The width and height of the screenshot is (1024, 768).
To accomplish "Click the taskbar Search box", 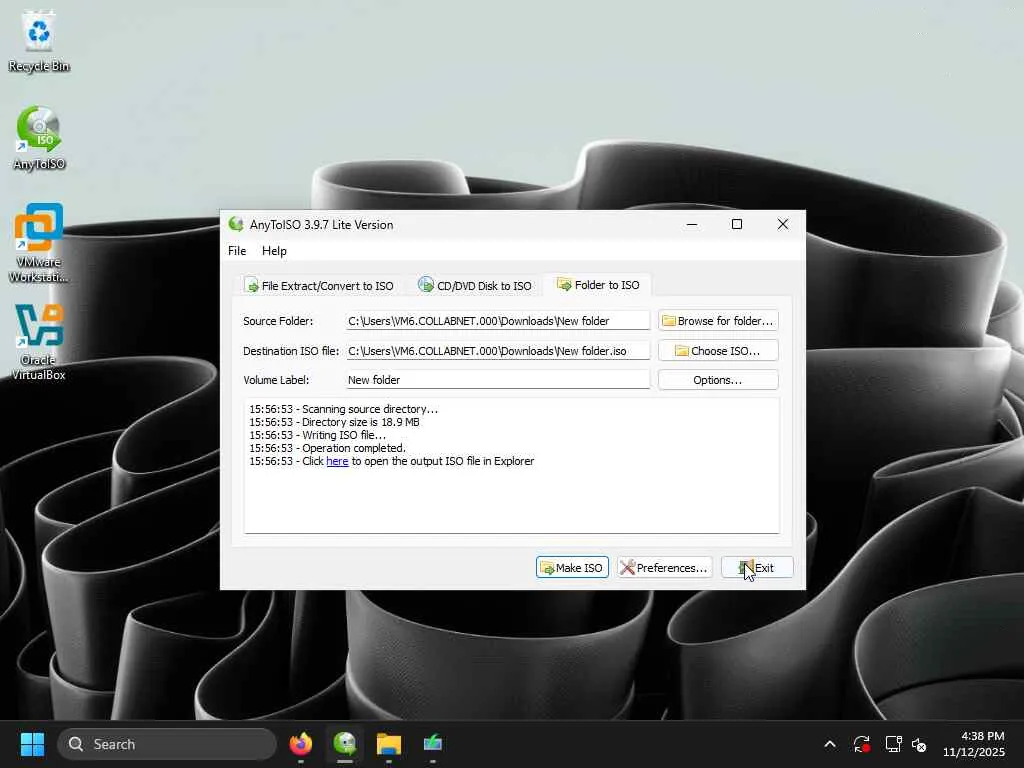I will [167, 744].
